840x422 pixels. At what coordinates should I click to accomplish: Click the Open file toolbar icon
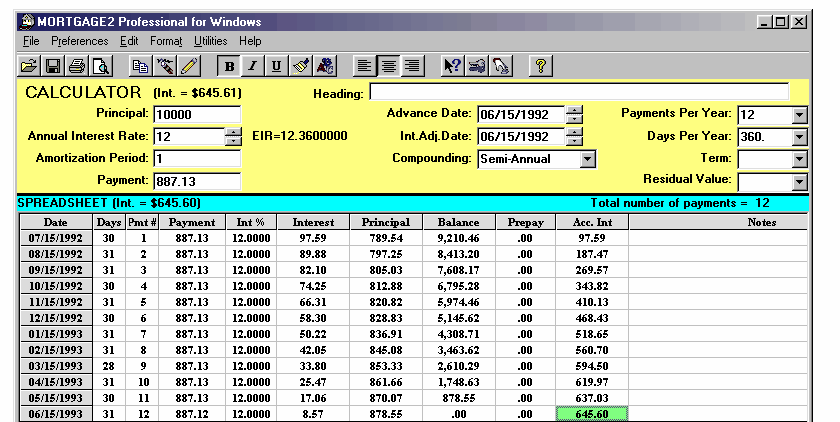29,66
